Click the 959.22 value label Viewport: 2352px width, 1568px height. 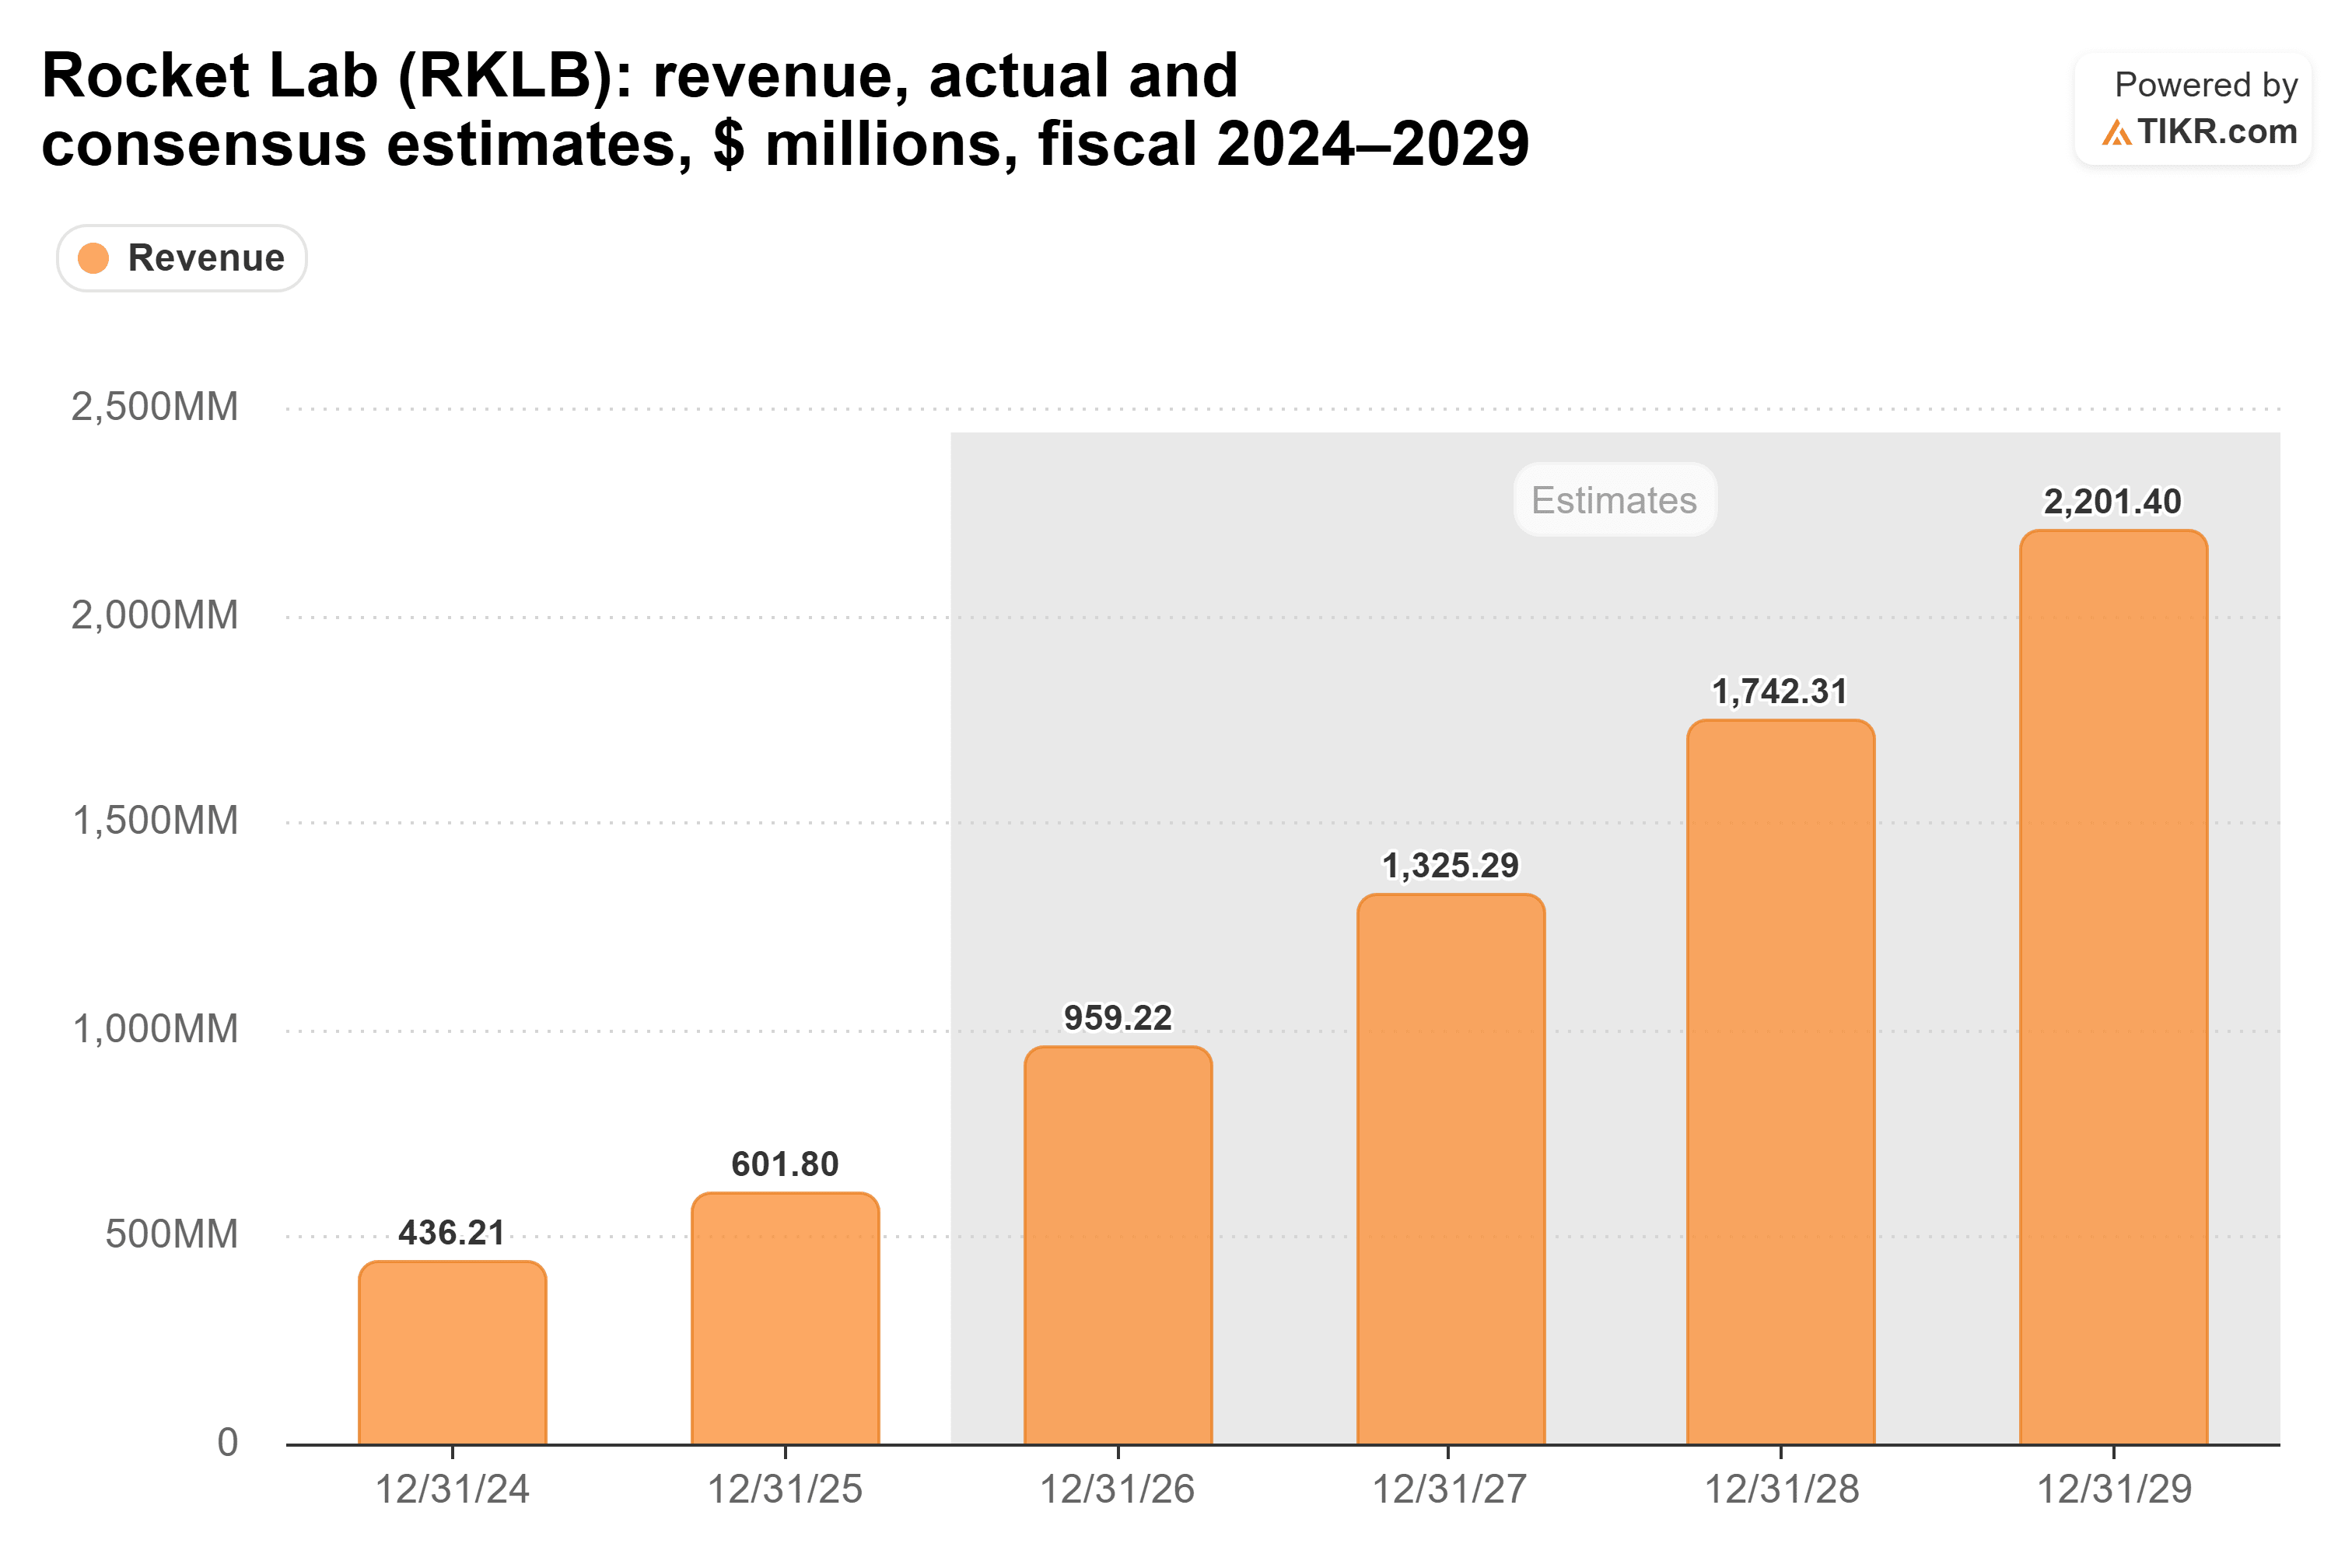(x=1118, y=1018)
